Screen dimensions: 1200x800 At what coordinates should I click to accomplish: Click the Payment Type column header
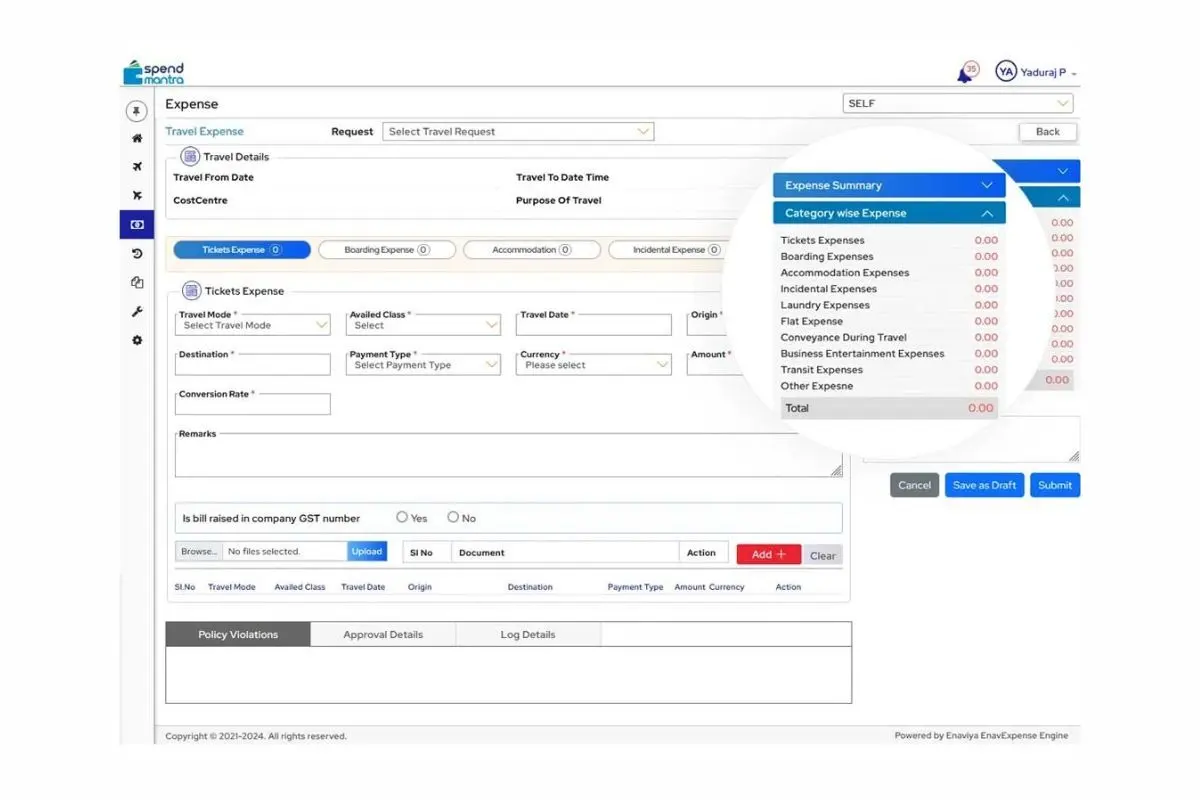[x=635, y=587]
